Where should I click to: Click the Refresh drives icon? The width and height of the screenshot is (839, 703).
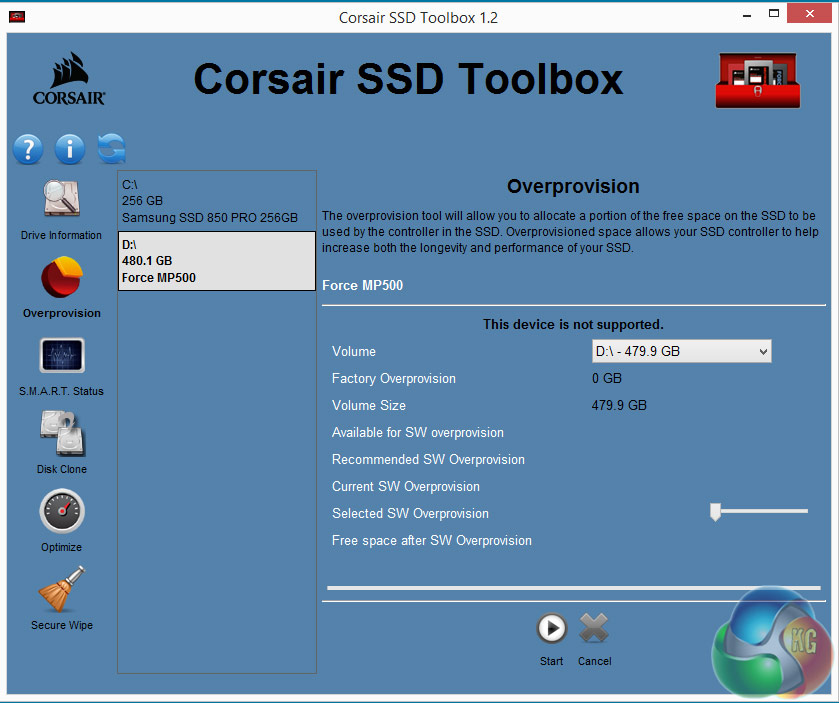click(111, 150)
